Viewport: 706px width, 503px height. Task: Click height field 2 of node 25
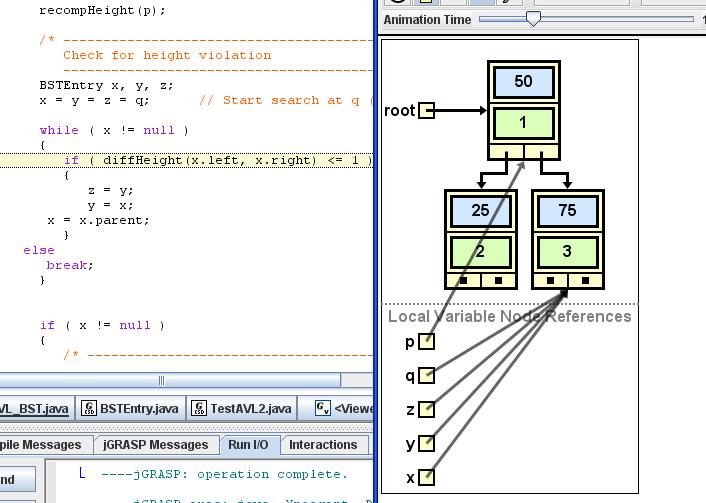(480, 251)
